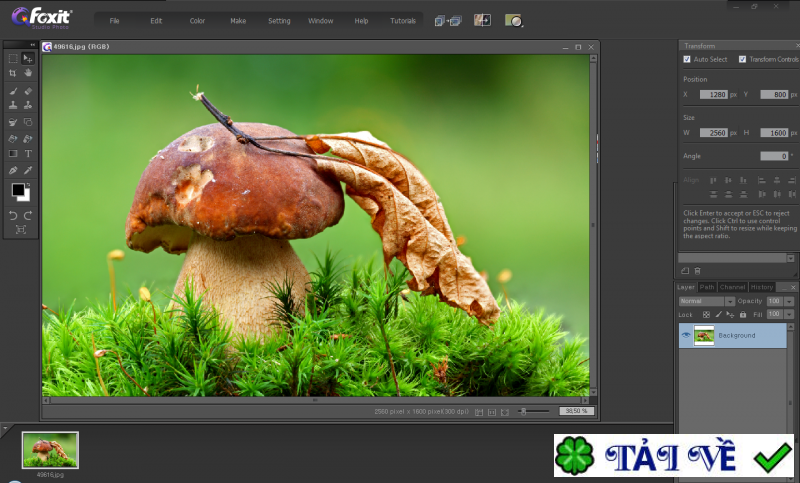
Task: Select the Crop tool
Action: point(12,73)
